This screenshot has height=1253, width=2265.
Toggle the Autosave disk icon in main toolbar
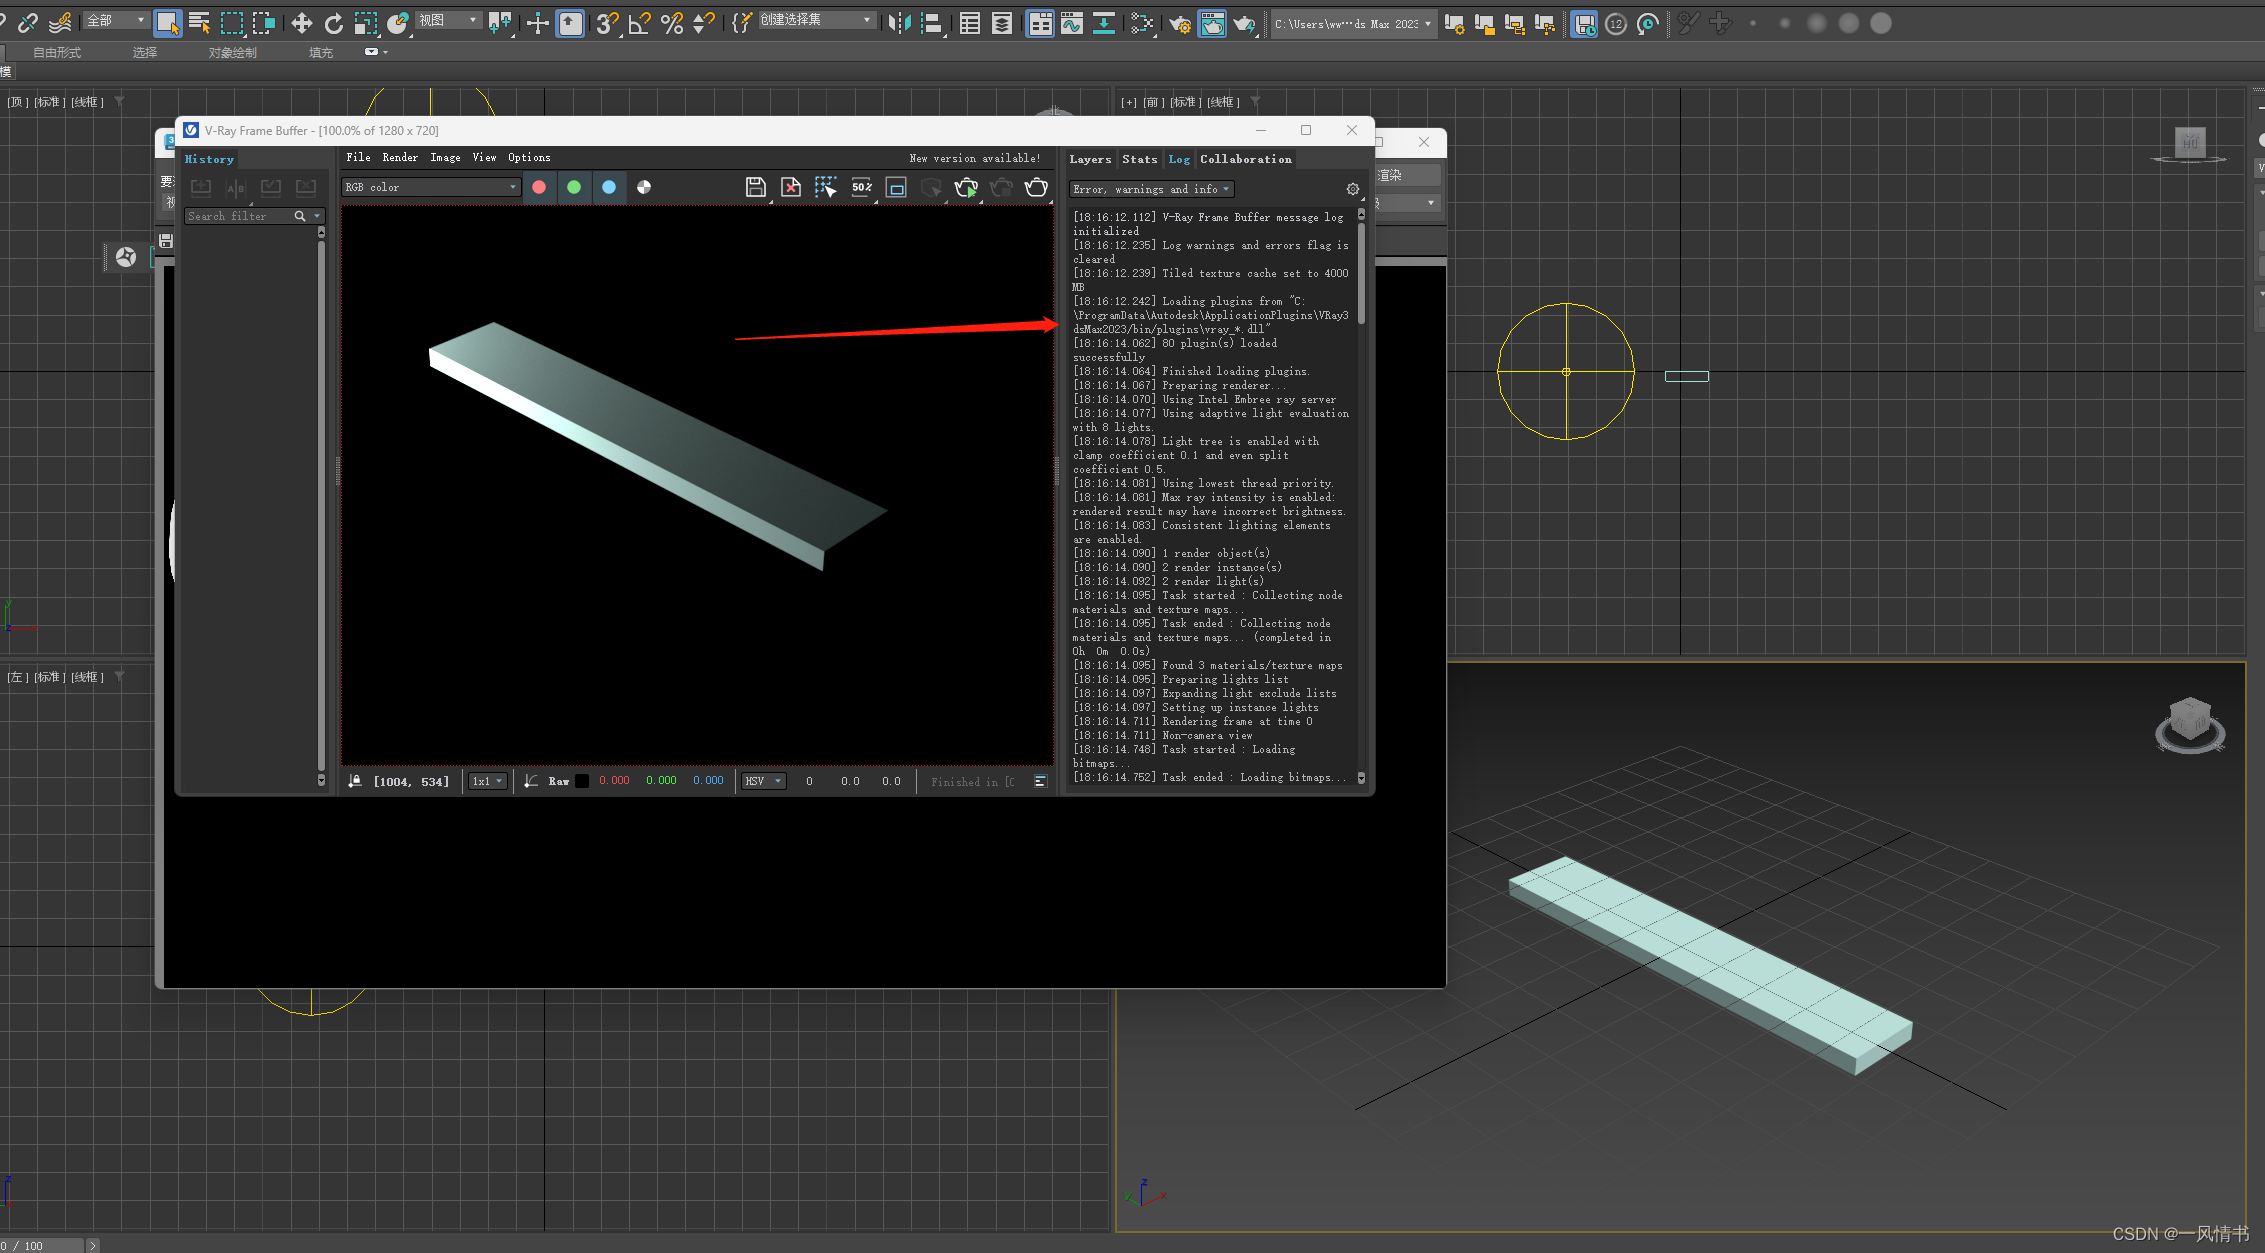coord(1585,23)
